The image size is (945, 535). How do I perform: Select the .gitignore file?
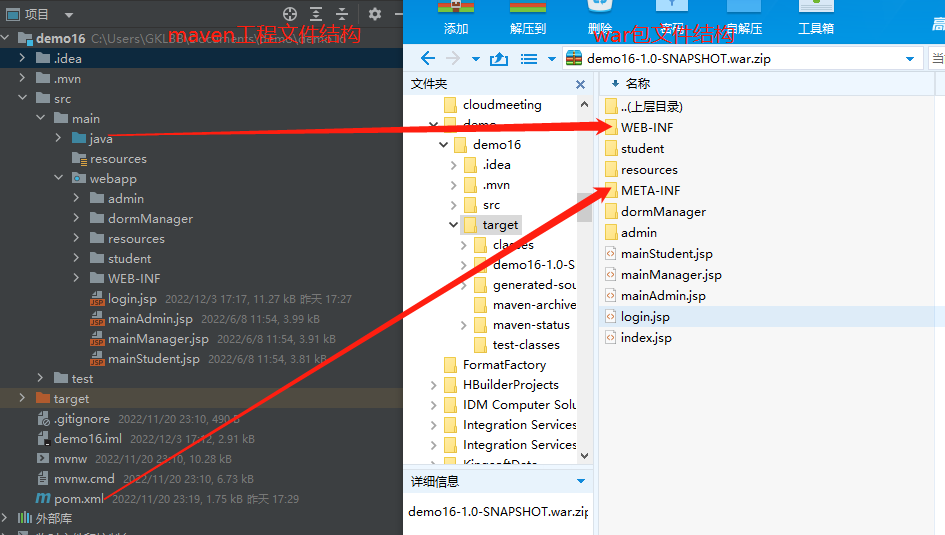coord(74,419)
